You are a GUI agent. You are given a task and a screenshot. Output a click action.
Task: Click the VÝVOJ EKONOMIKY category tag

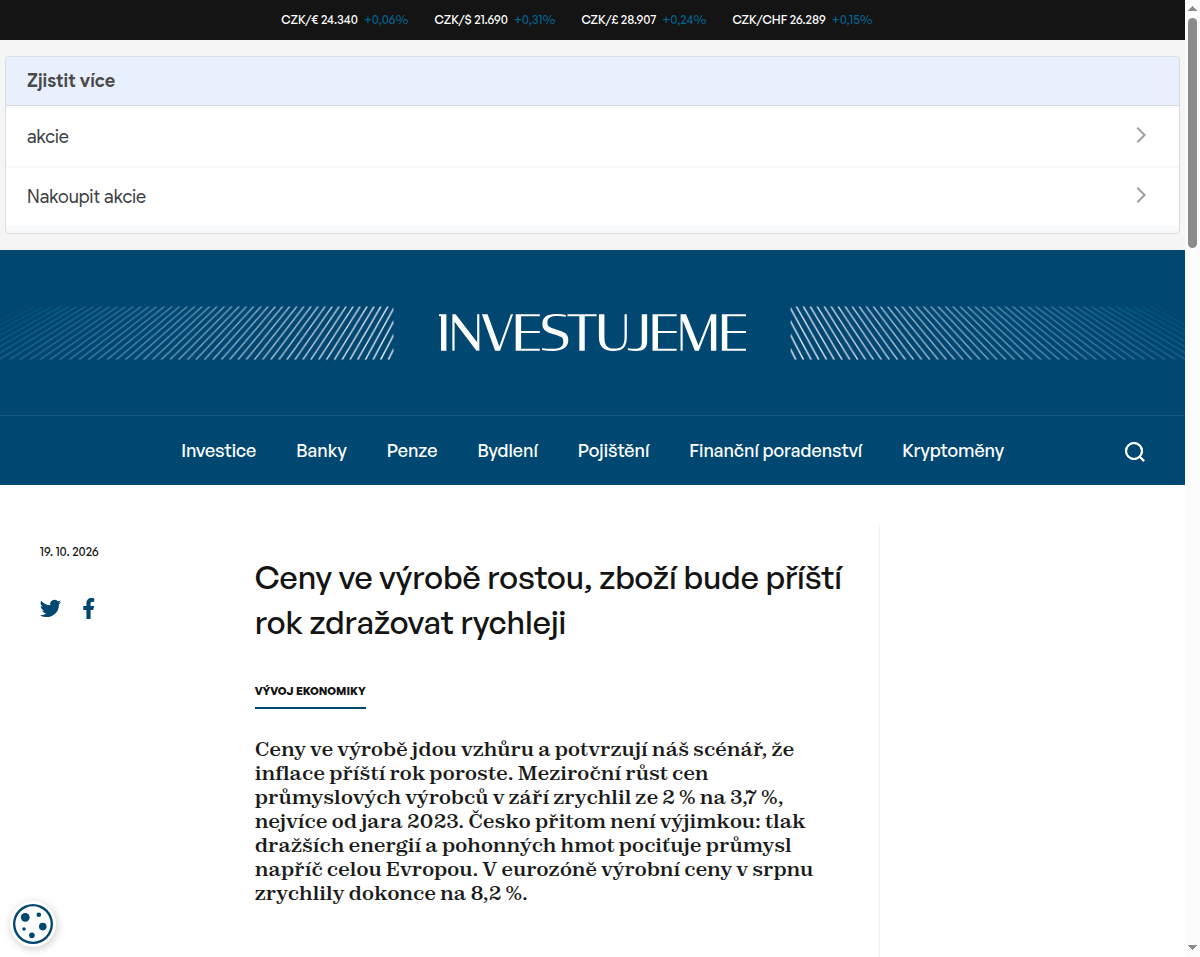point(310,691)
